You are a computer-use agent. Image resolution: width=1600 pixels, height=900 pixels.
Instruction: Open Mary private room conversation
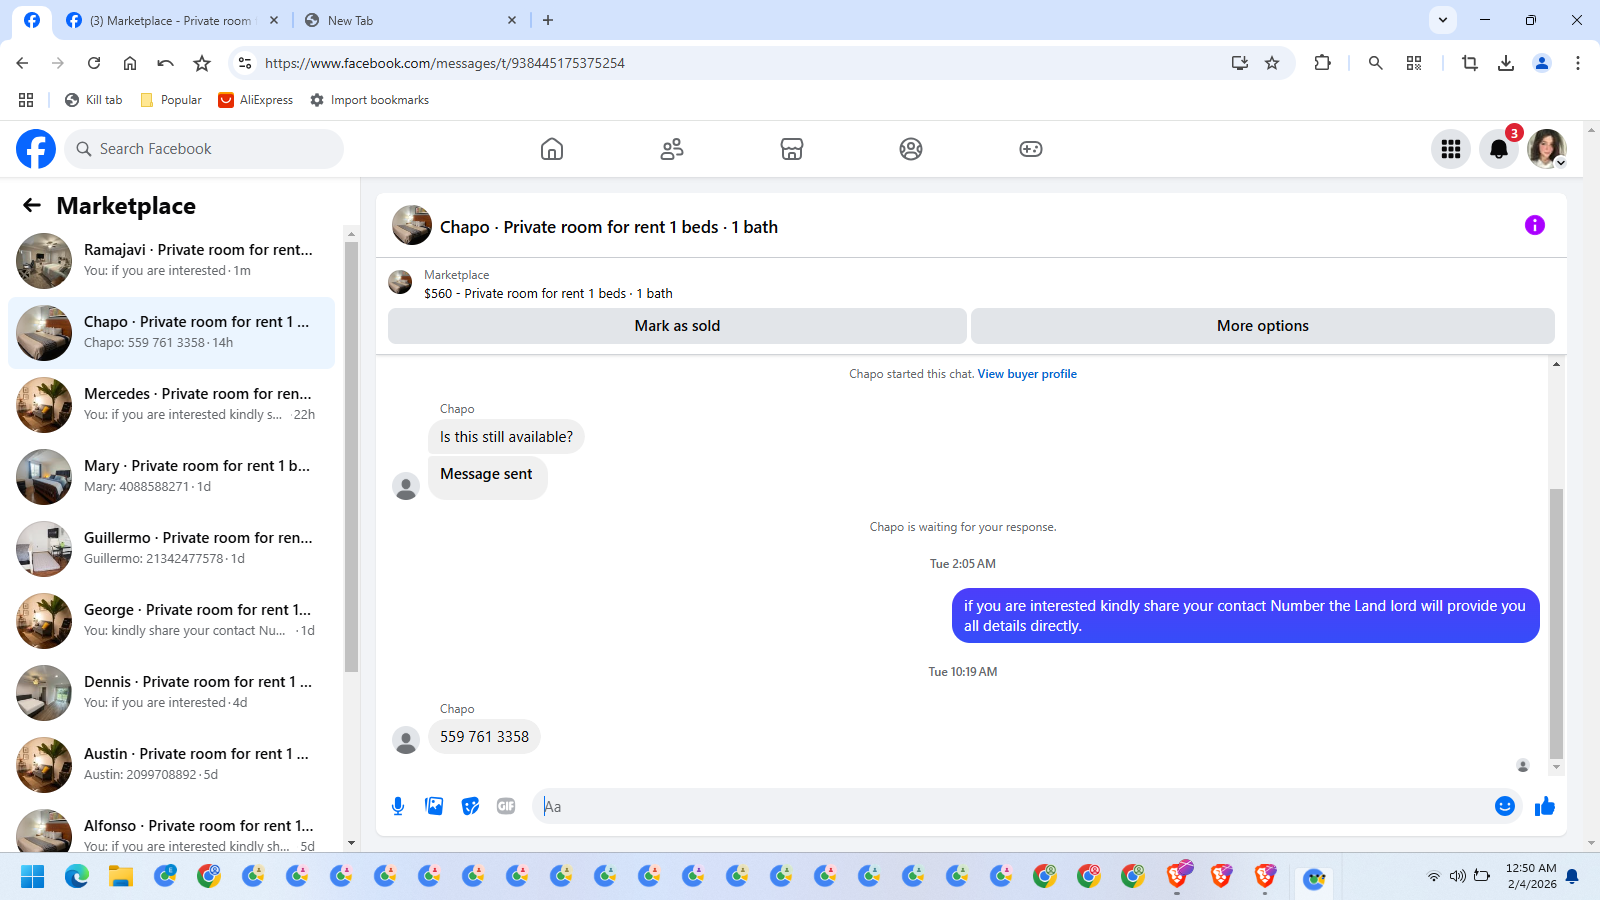171,477
